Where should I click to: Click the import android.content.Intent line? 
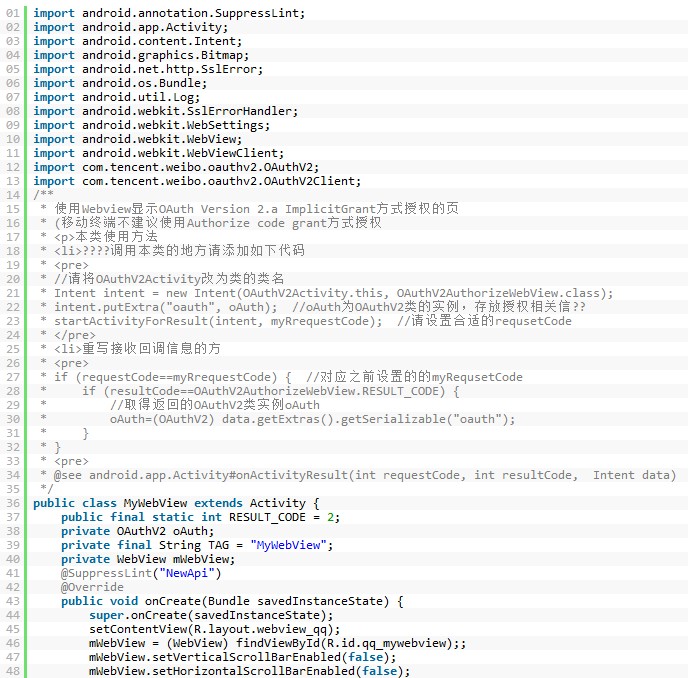click(138, 41)
